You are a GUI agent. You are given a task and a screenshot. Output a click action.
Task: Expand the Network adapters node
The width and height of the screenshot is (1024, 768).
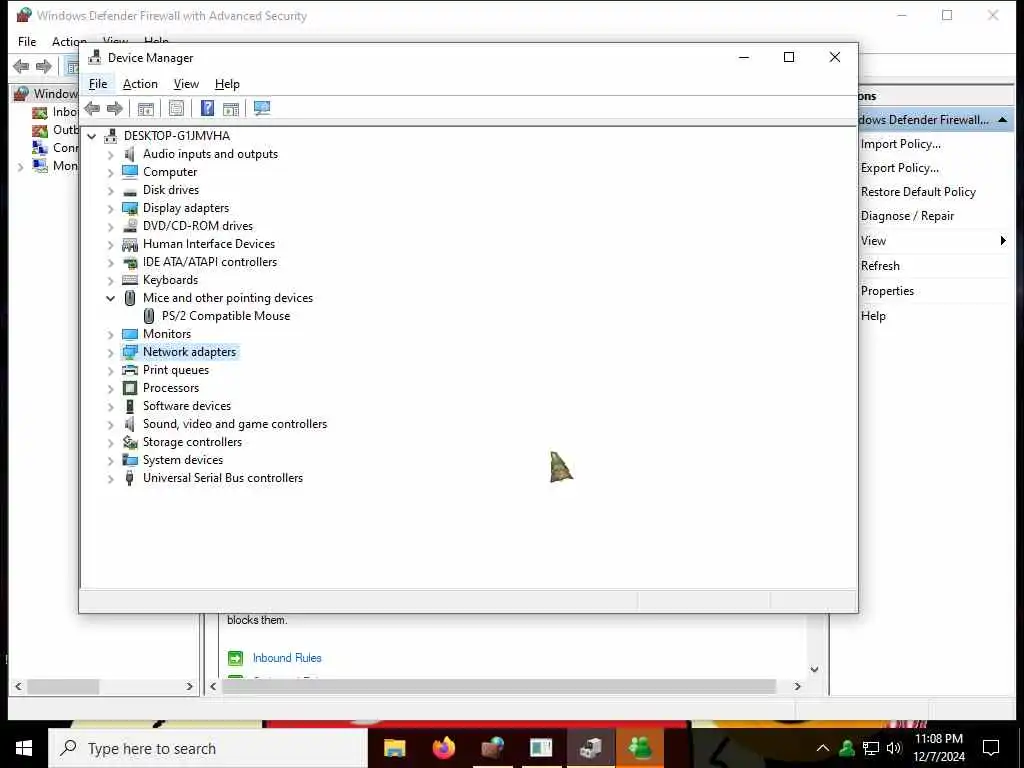tap(110, 353)
